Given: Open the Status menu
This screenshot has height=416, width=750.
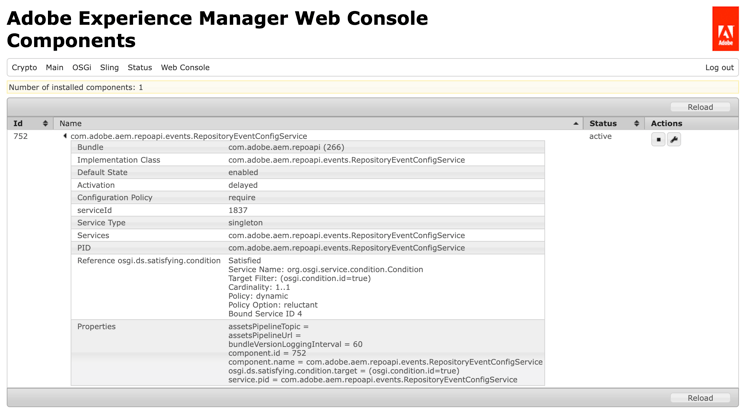Looking at the screenshot, I should (x=140, y=67).
